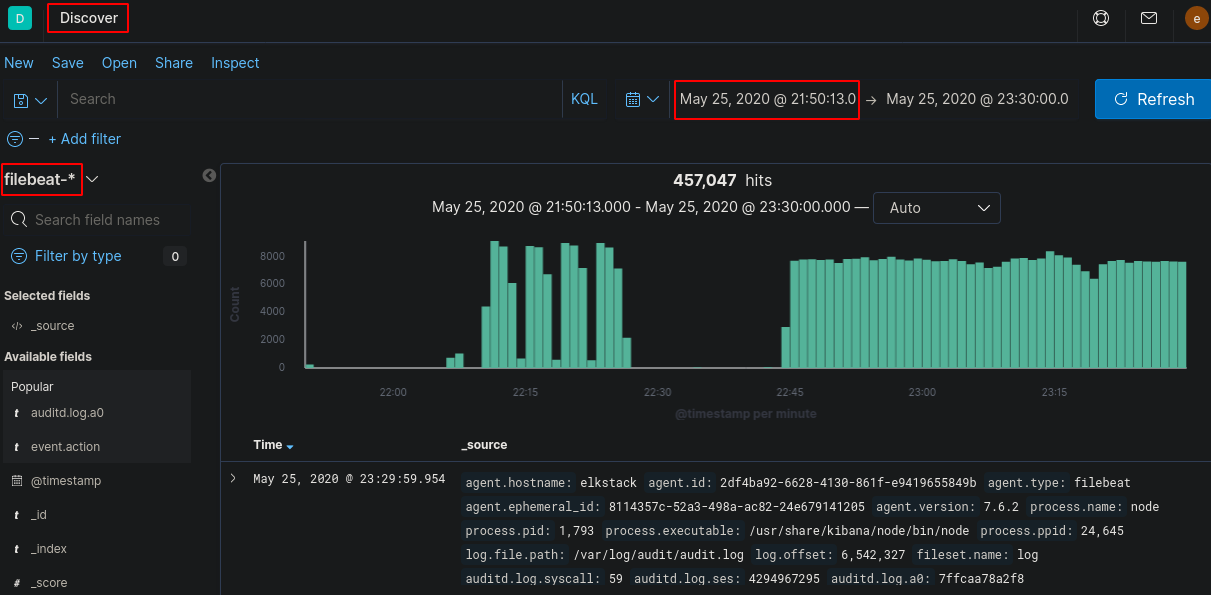Expand the filebeat-* index pattern dropdown
The width and height of the screenshot is (1211, 595).
tap(93, 179)
